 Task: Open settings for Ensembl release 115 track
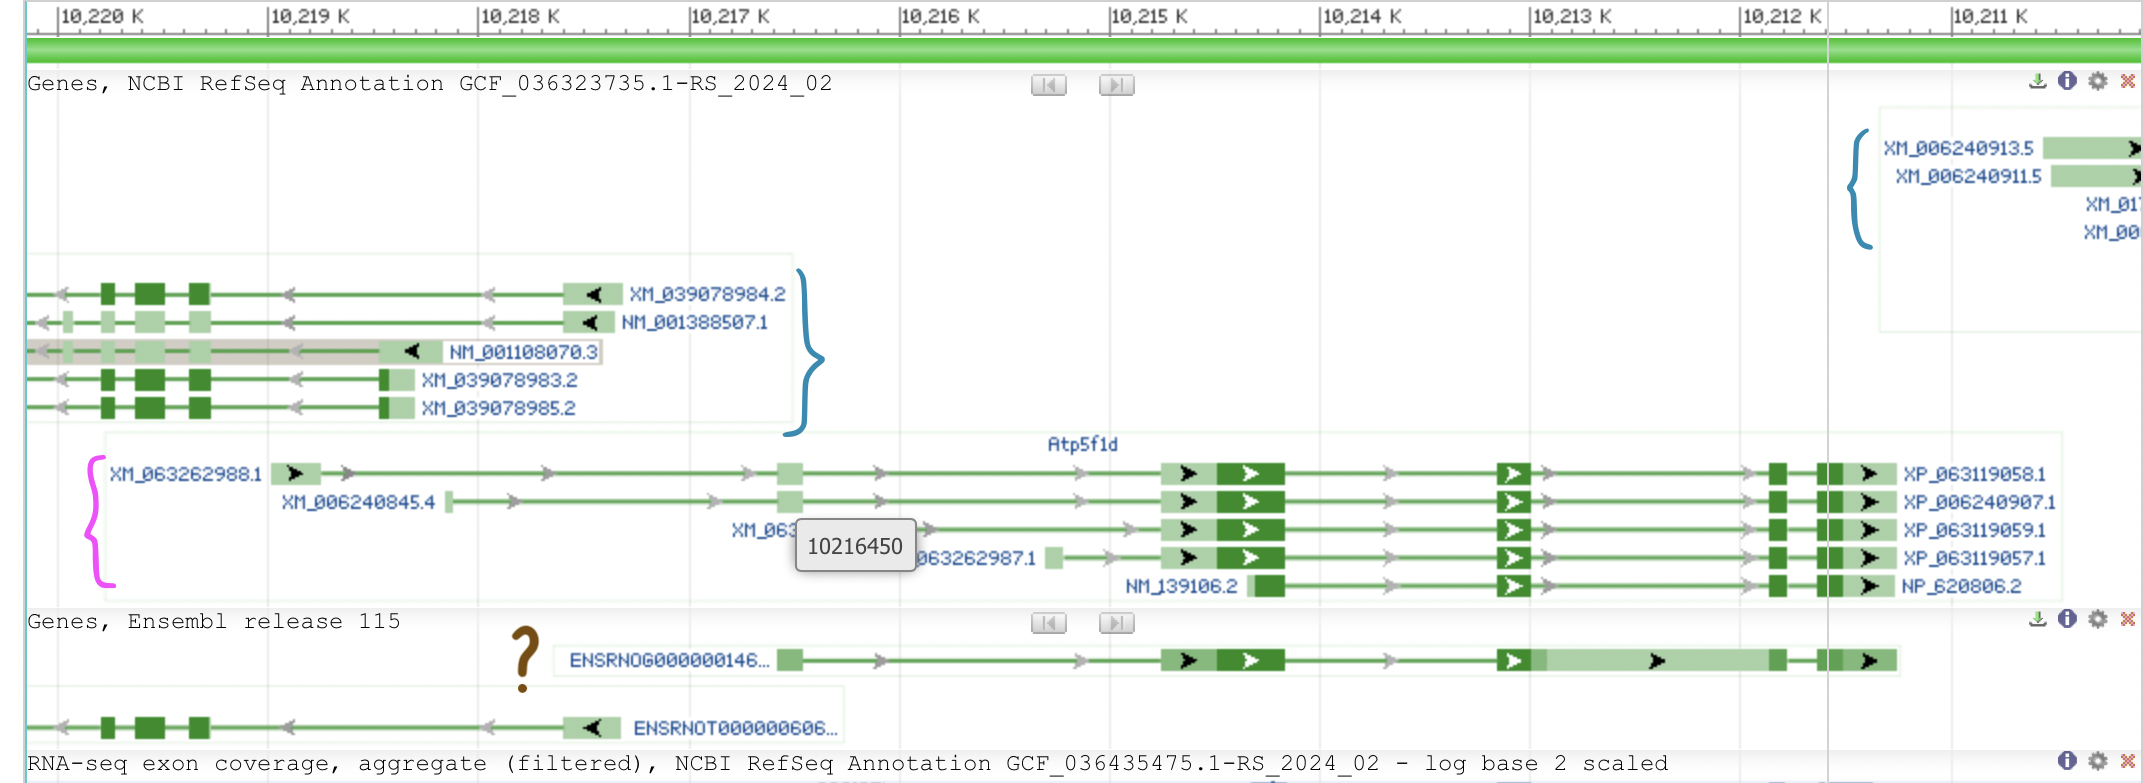click(x=2098, y=619)
